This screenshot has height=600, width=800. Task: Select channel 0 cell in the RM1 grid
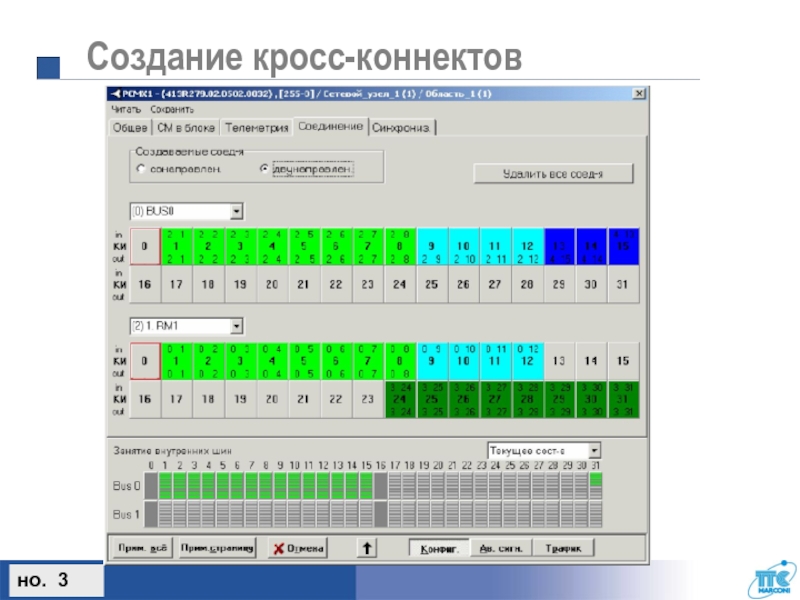coord(145,361)
